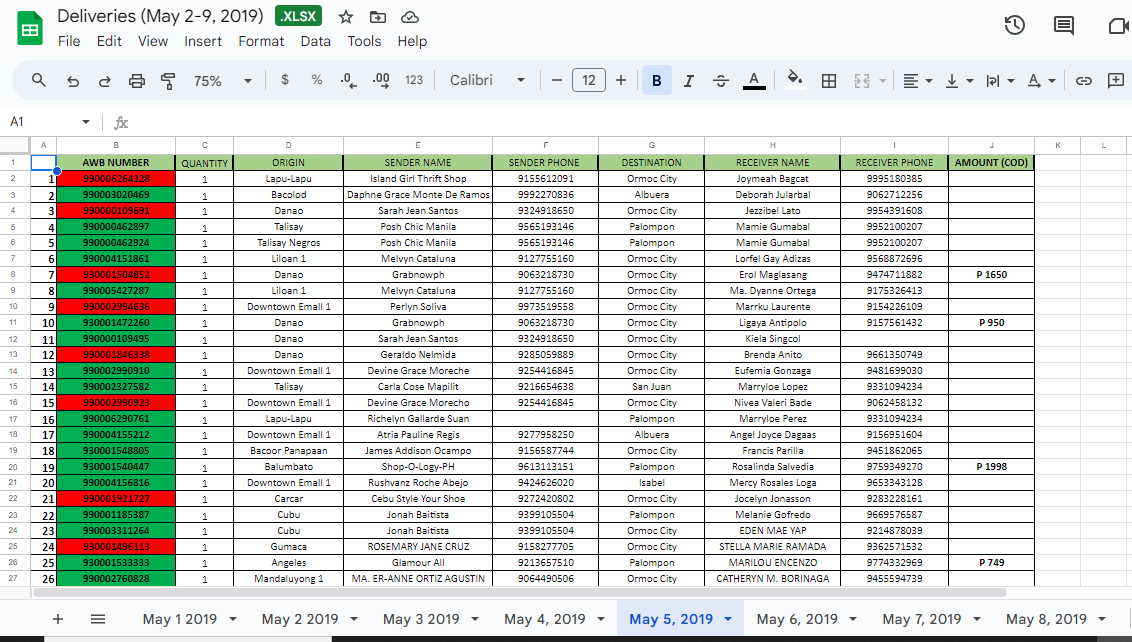Select column J header
Screen dimensions: 1132x642
click(x=991, y=145)
